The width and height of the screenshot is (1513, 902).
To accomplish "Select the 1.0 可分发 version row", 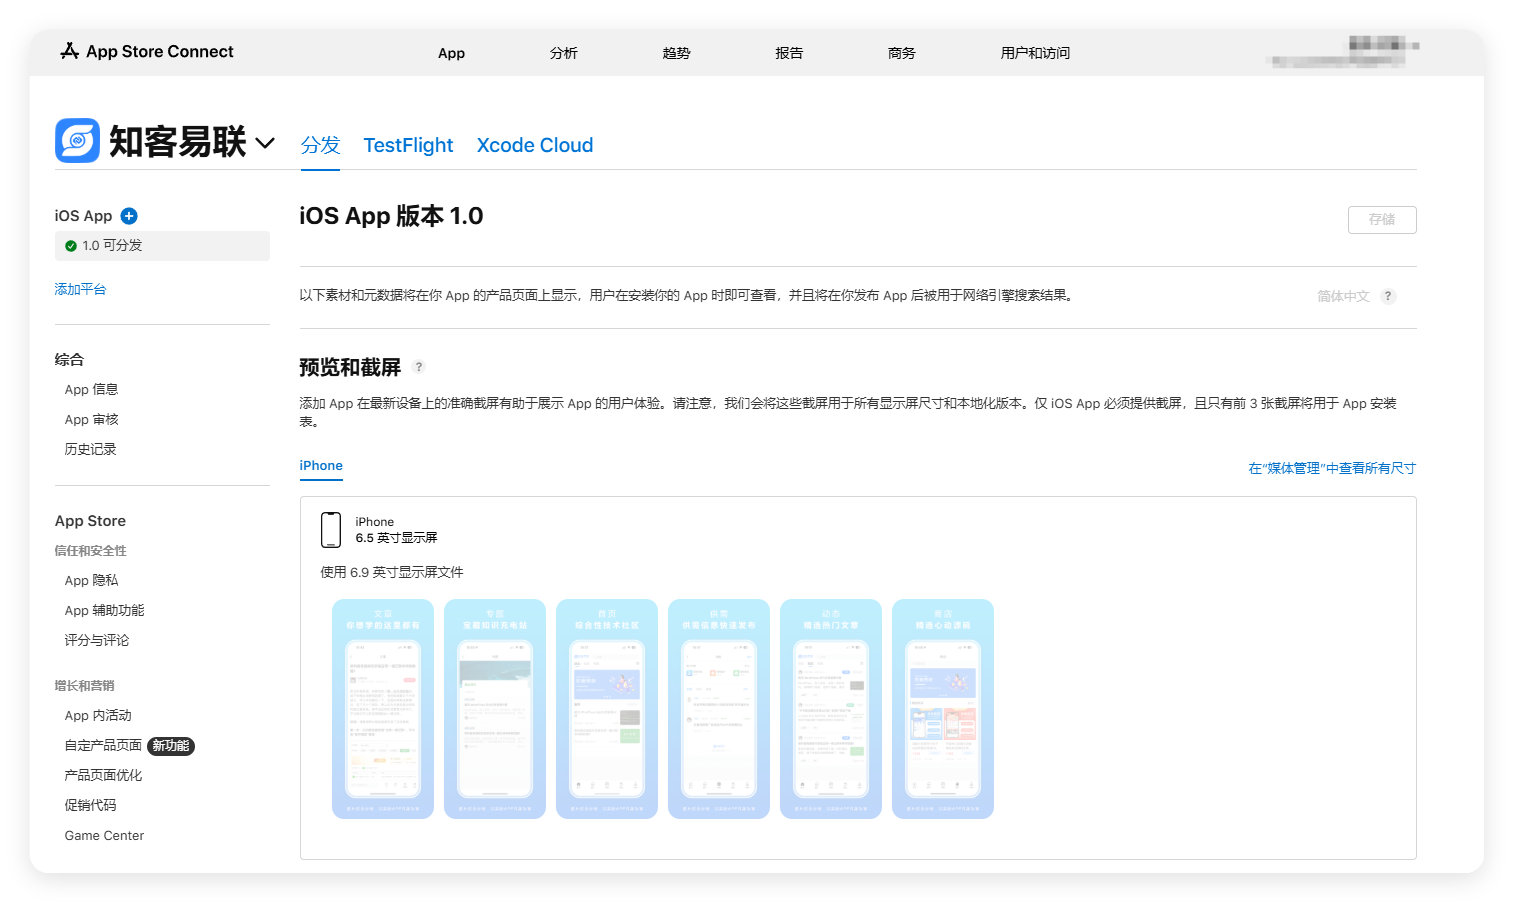I will [162, 246].
